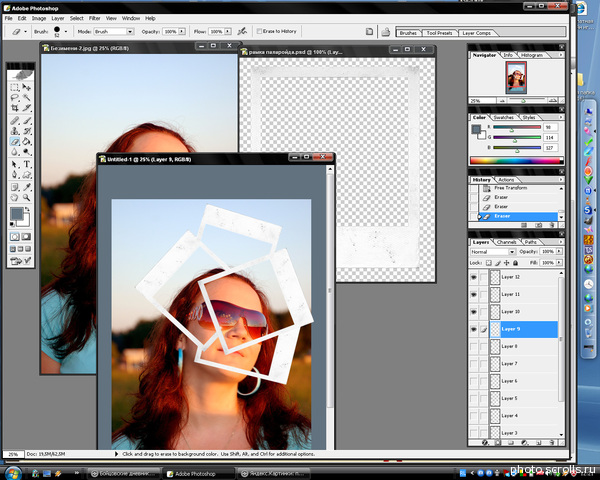600x480 pixels.
Task: Open the Filter menu
Action: [x=95, y=18]
